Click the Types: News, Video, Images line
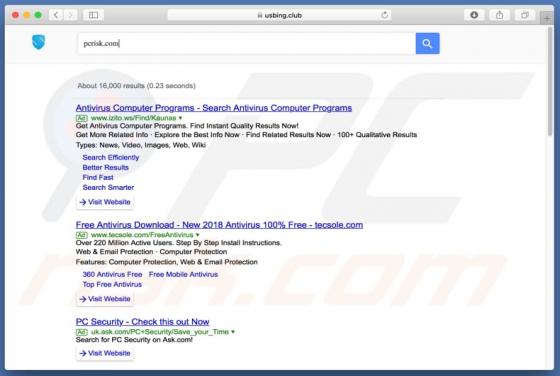Viewport: 560px width, 376px height. click(141, 145)
